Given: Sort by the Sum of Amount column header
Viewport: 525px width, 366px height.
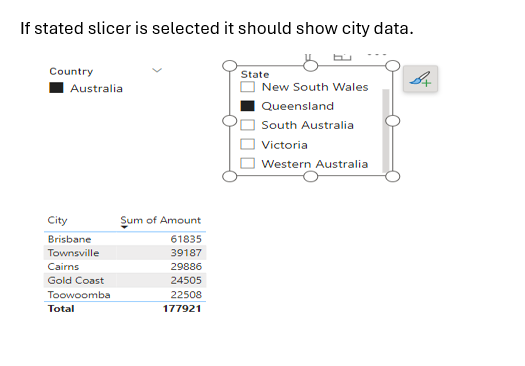Looking at the screenshot, I should click(161, 220).
